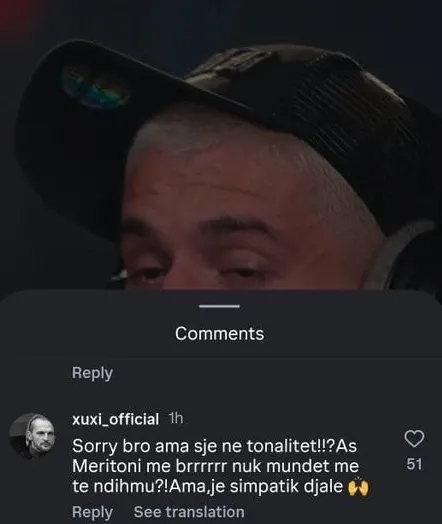The width and height of the screenshot is (442, 524).
Task: Click the word 'Meritoni' in the comment
Action: 107,466
